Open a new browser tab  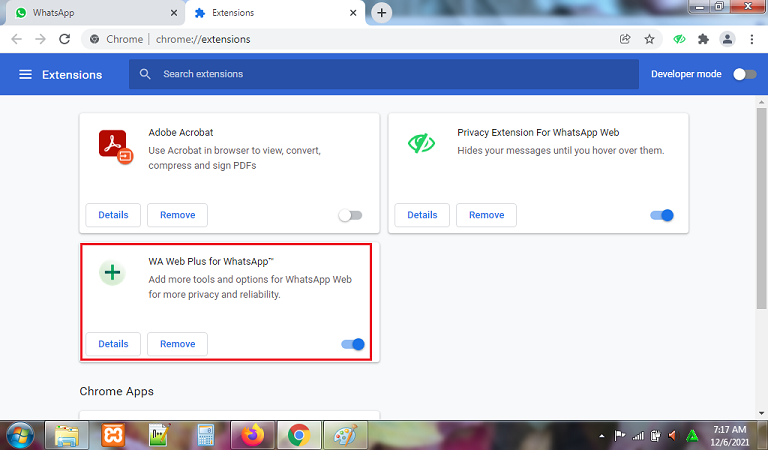coord(382,13)
